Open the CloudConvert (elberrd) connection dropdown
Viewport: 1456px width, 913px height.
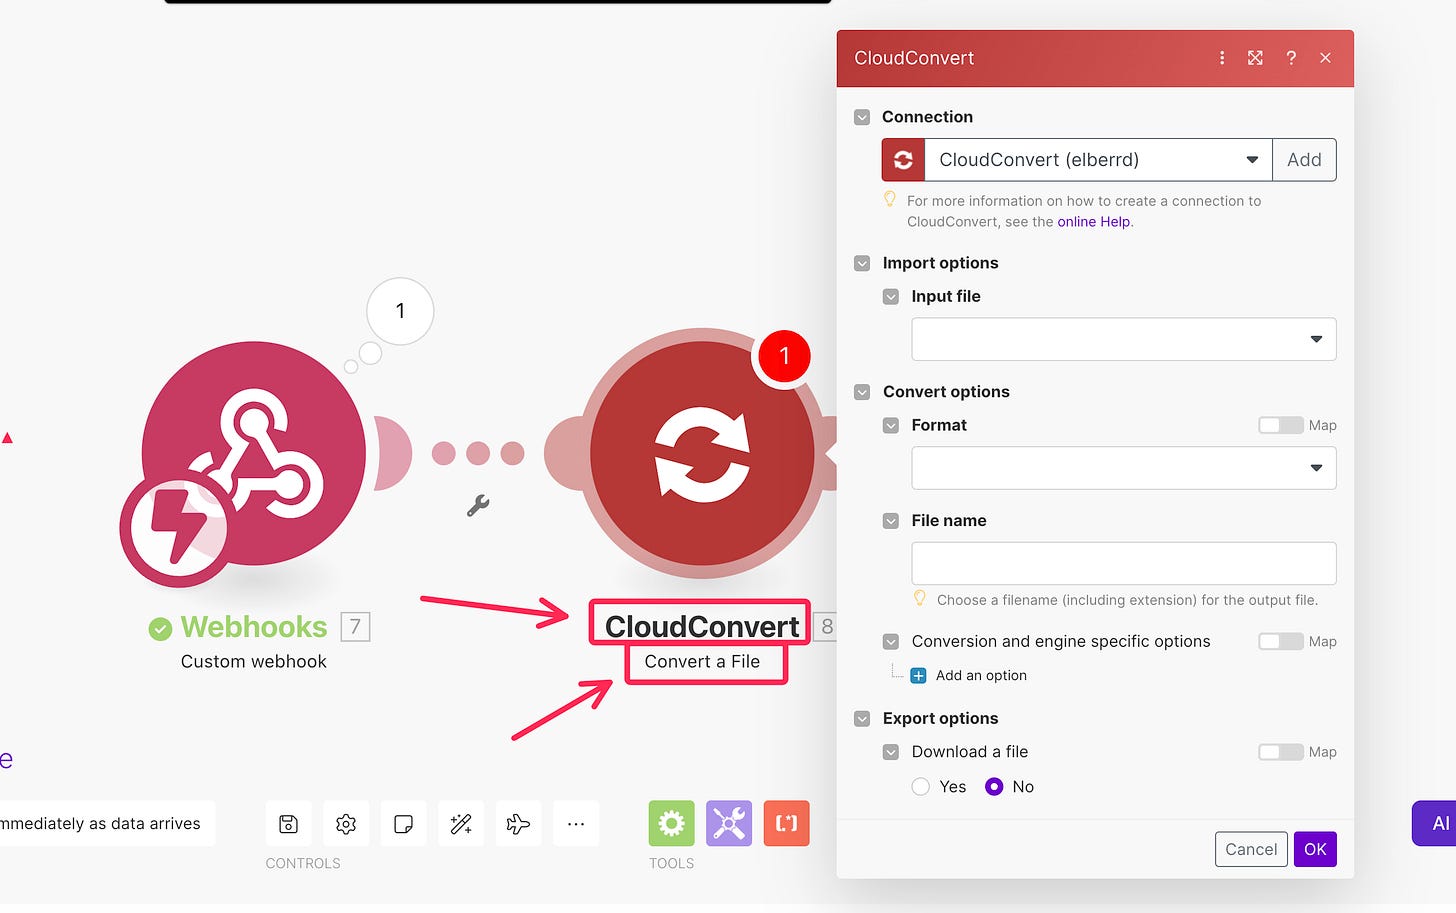(x=1098, y=160)
